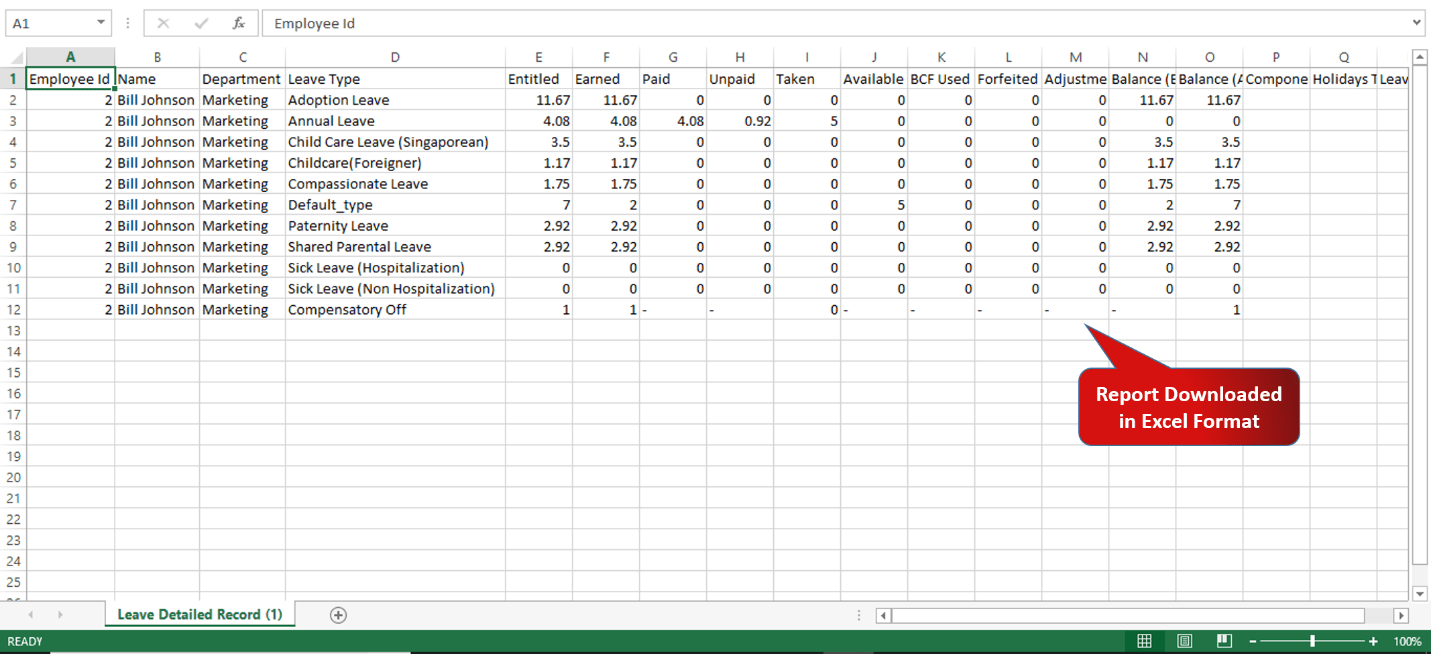
Task: Switch to Page Layout view
Action: (1185, 641)
